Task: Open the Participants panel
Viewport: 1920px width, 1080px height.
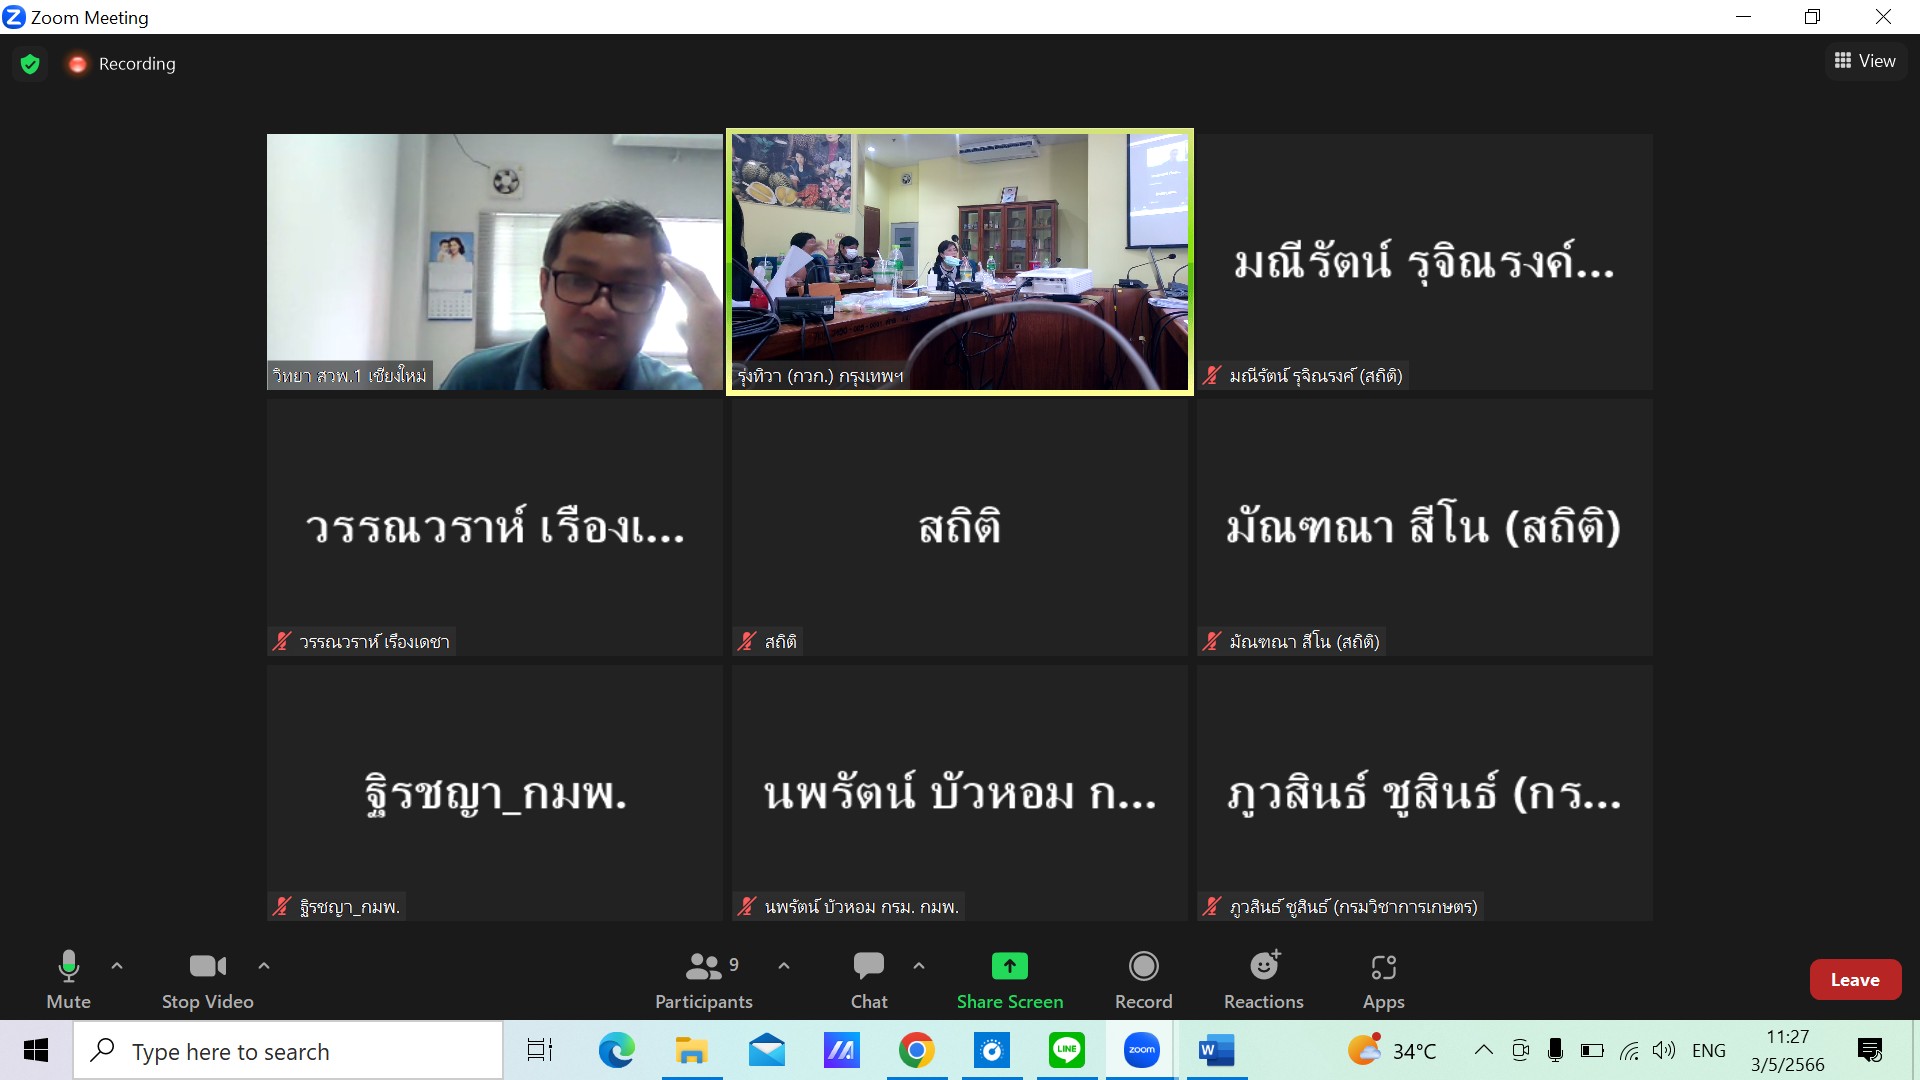Action: [x=704, y=980]
